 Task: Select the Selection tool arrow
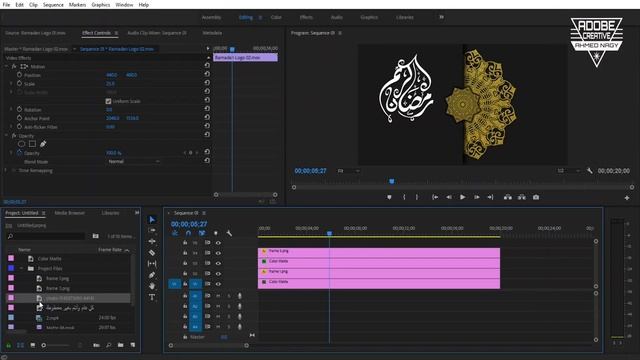point(152,220)
